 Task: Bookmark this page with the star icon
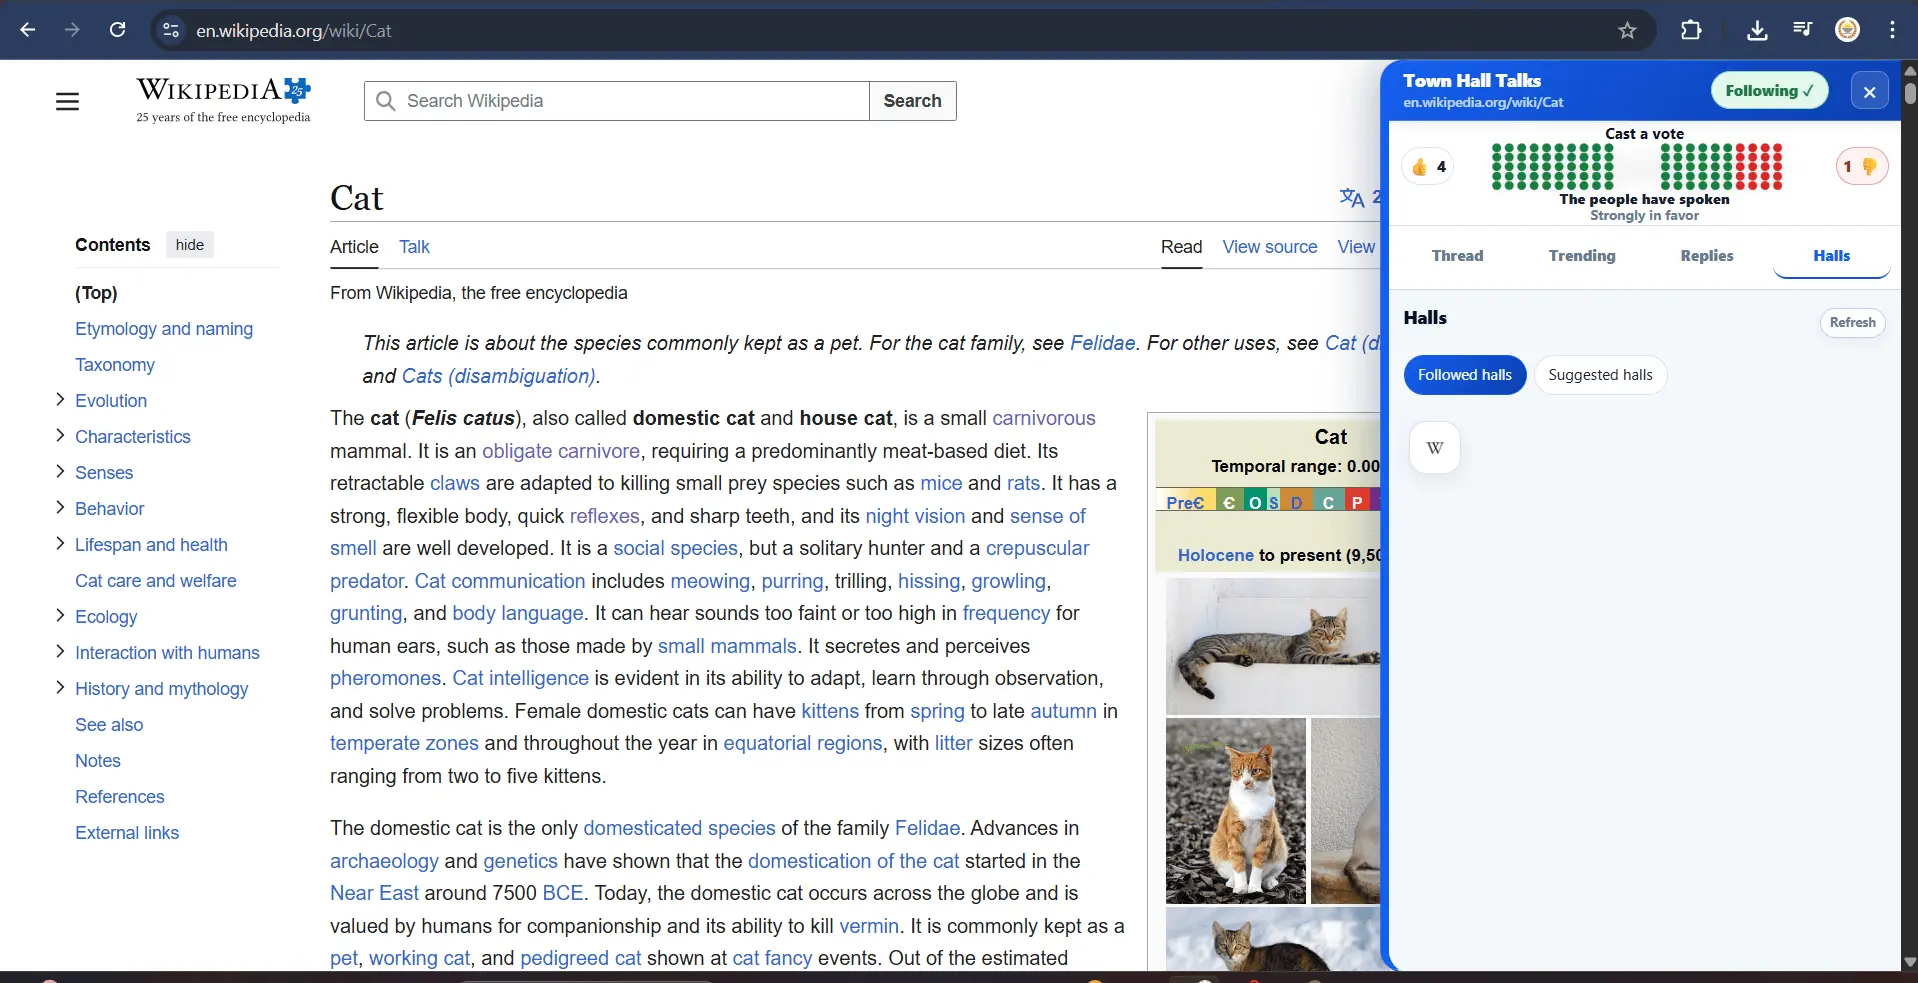click(x=1627, y=30)
